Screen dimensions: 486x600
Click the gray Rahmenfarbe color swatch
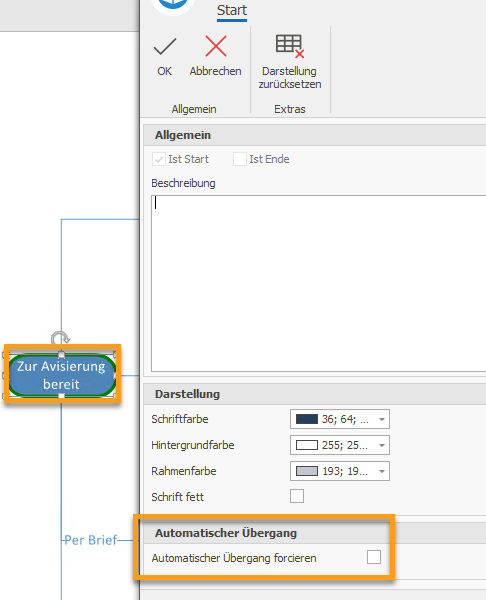307,471
